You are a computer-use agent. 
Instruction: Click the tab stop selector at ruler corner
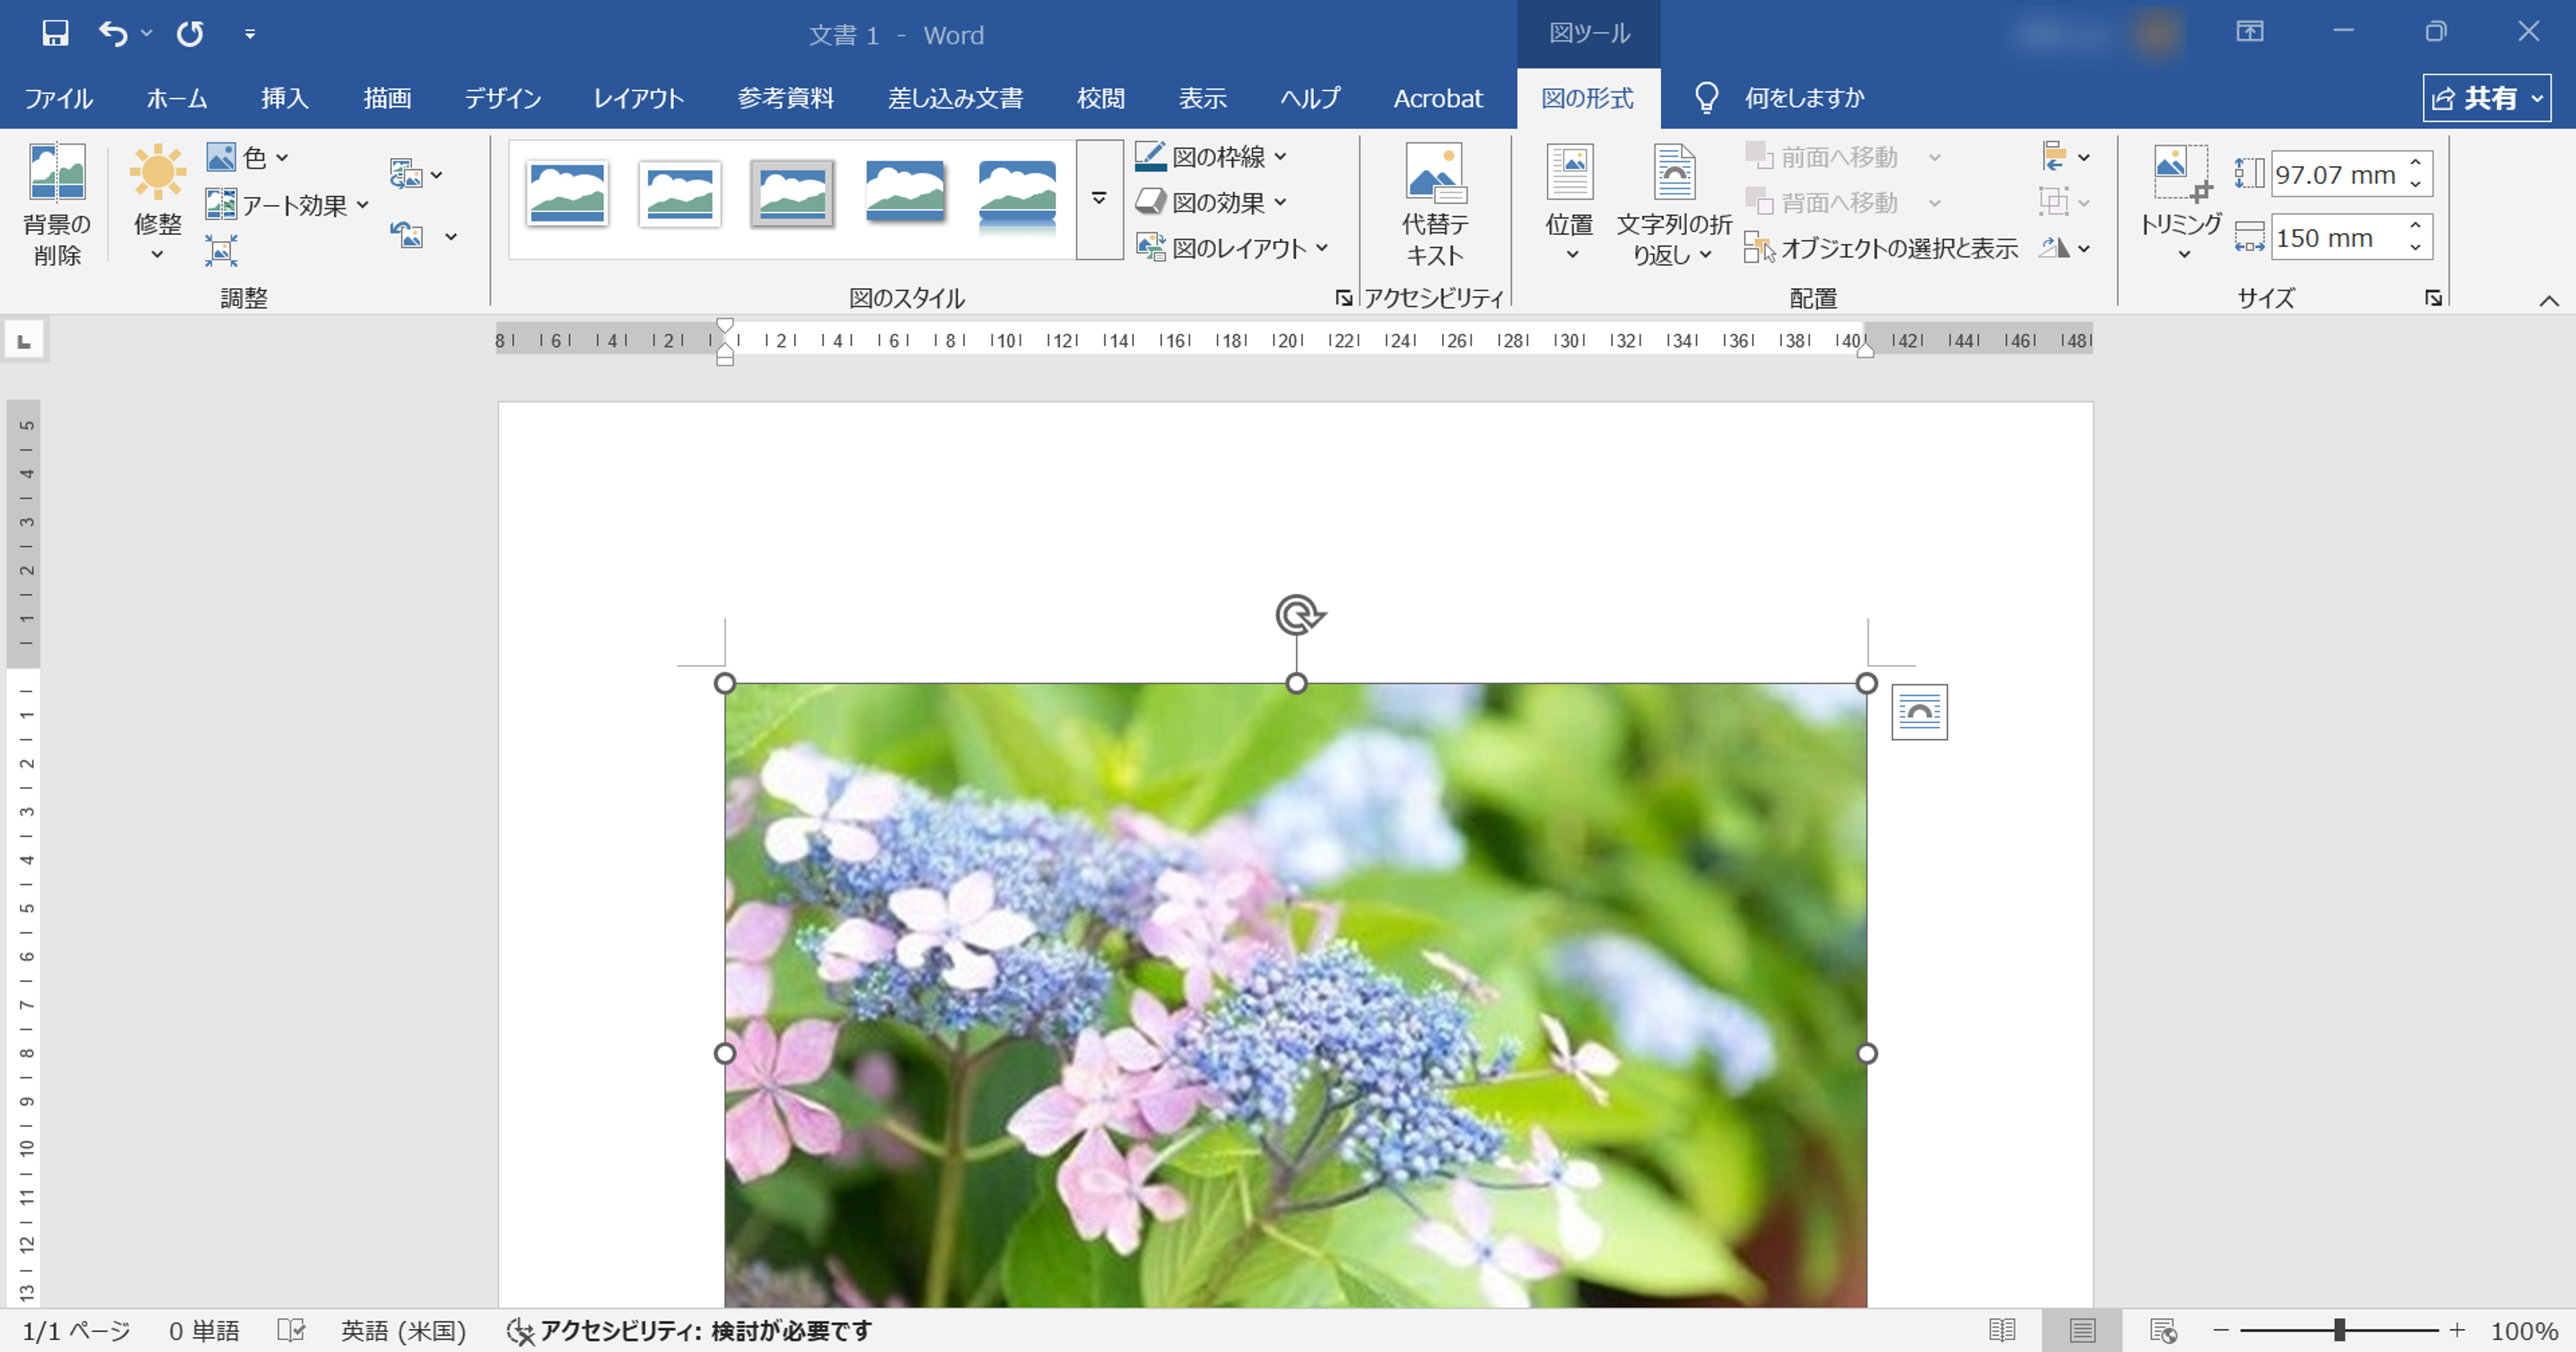(25, 341)
